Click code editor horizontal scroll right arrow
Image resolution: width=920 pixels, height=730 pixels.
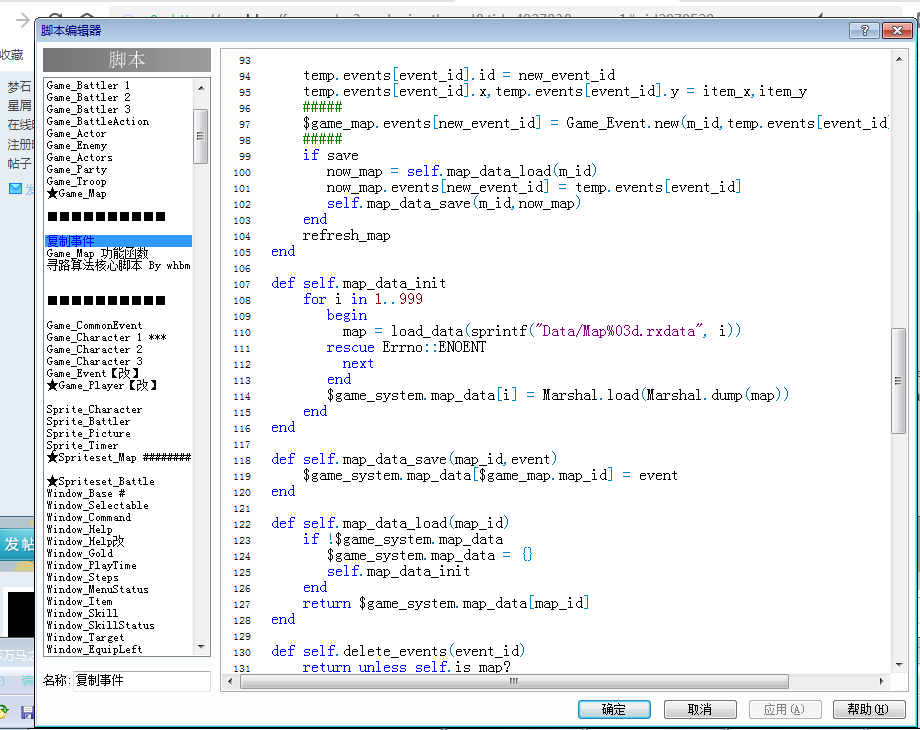pyautogui.click(x=881, y=681)
